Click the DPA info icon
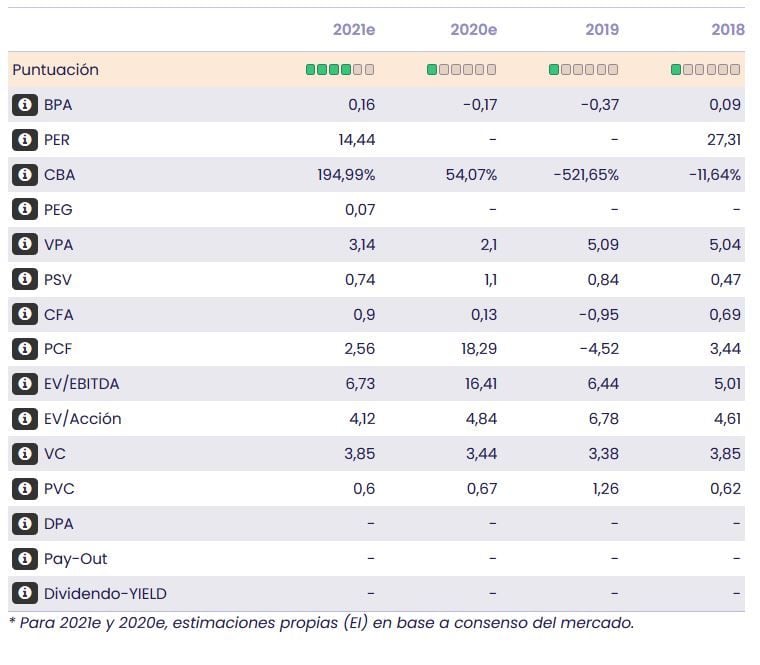 coord(24,524)
